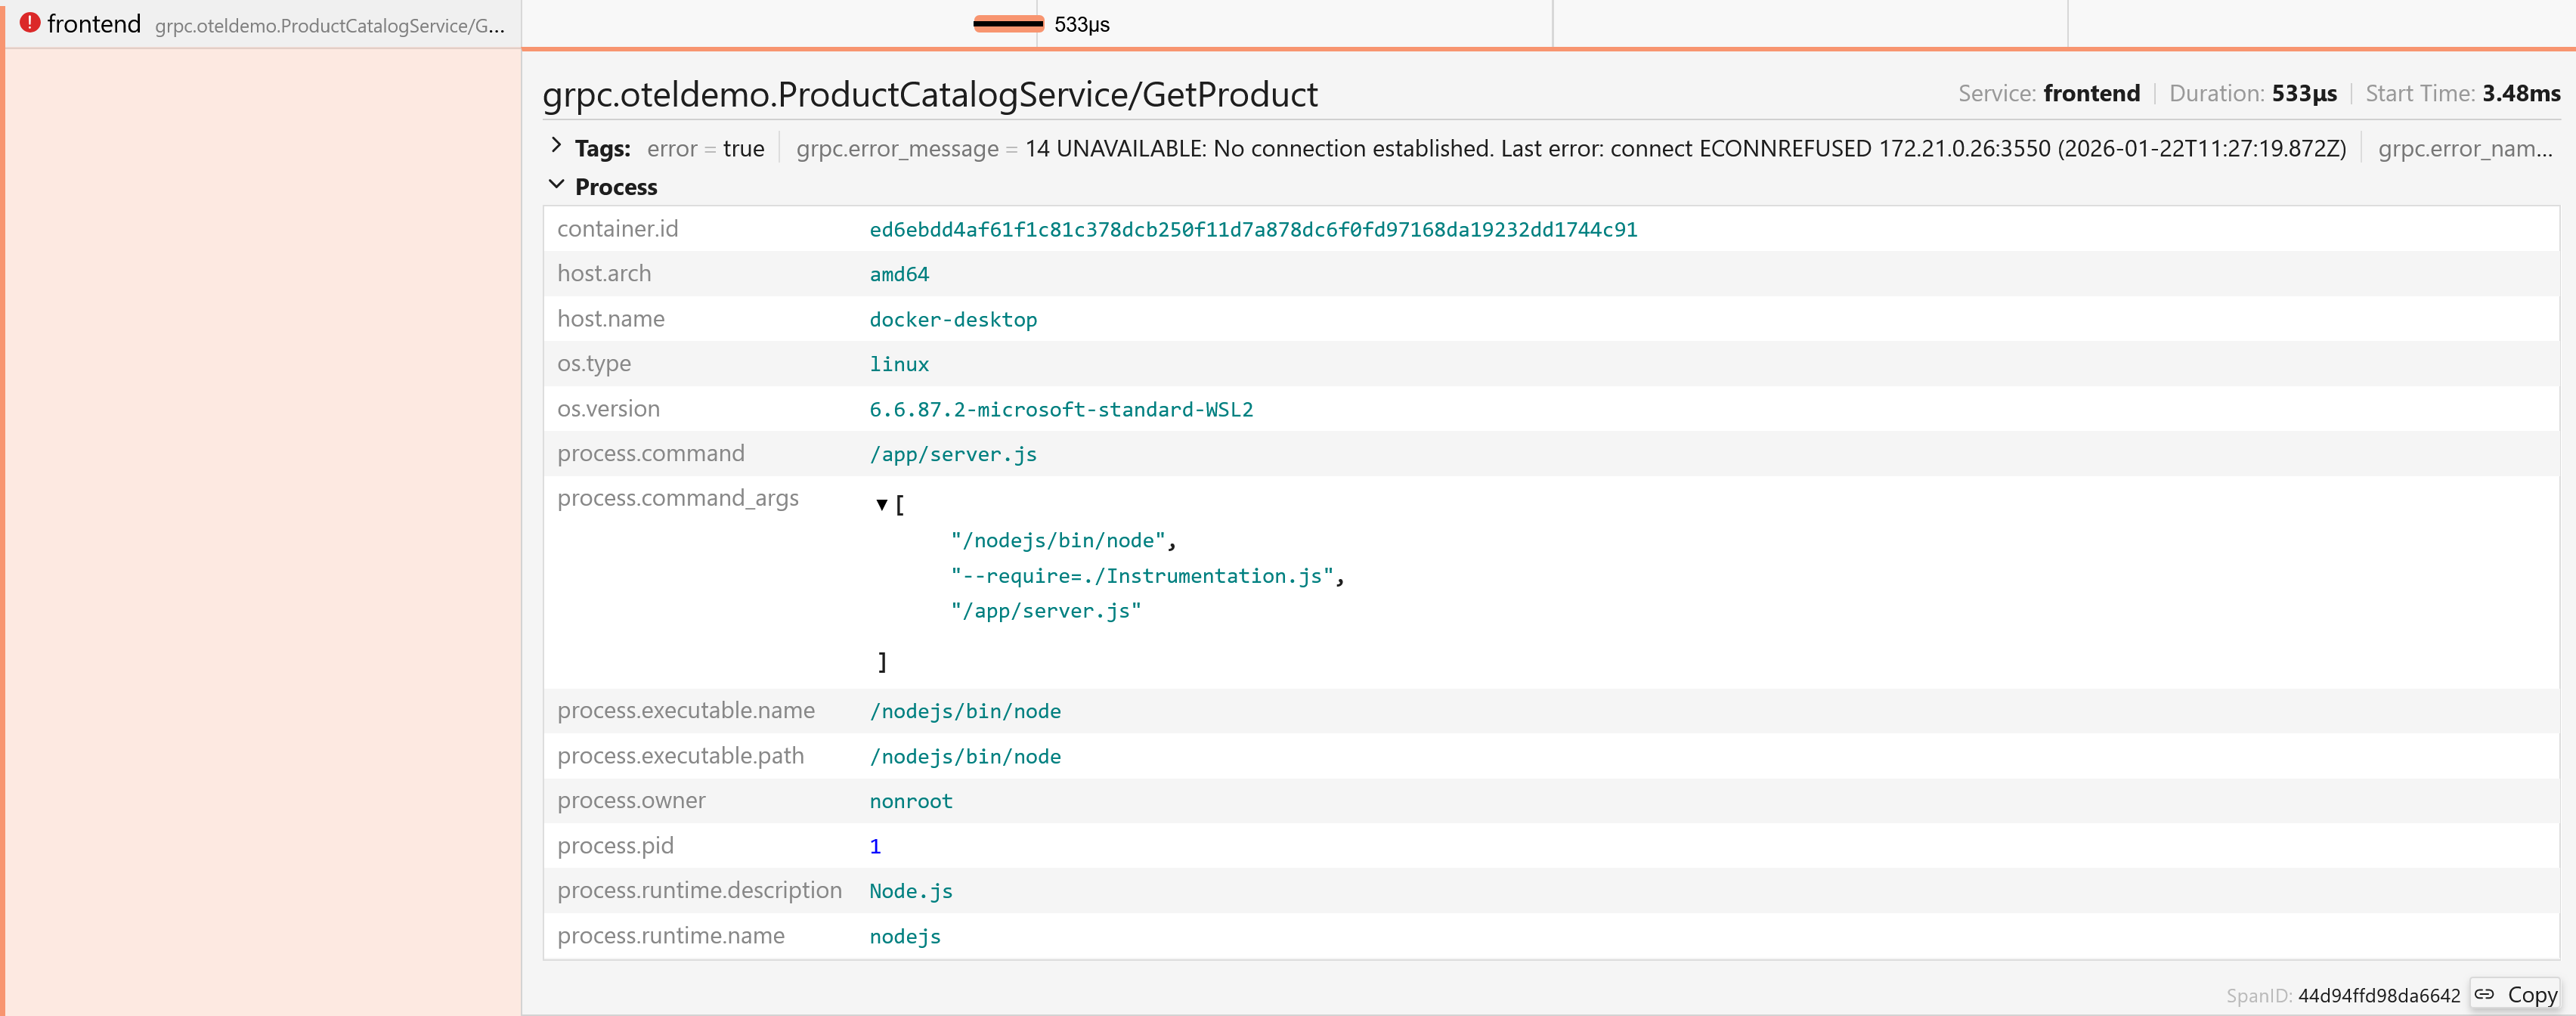Click the orange span bar in the timeline

coord(1008,24)
